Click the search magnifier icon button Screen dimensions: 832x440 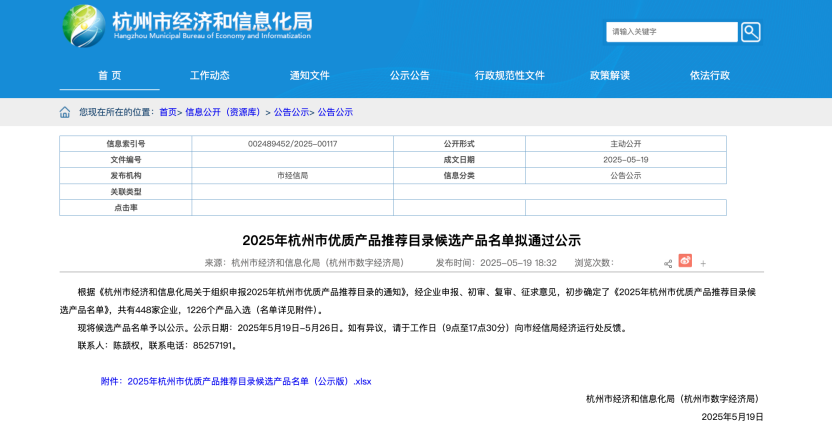point(750,32)
